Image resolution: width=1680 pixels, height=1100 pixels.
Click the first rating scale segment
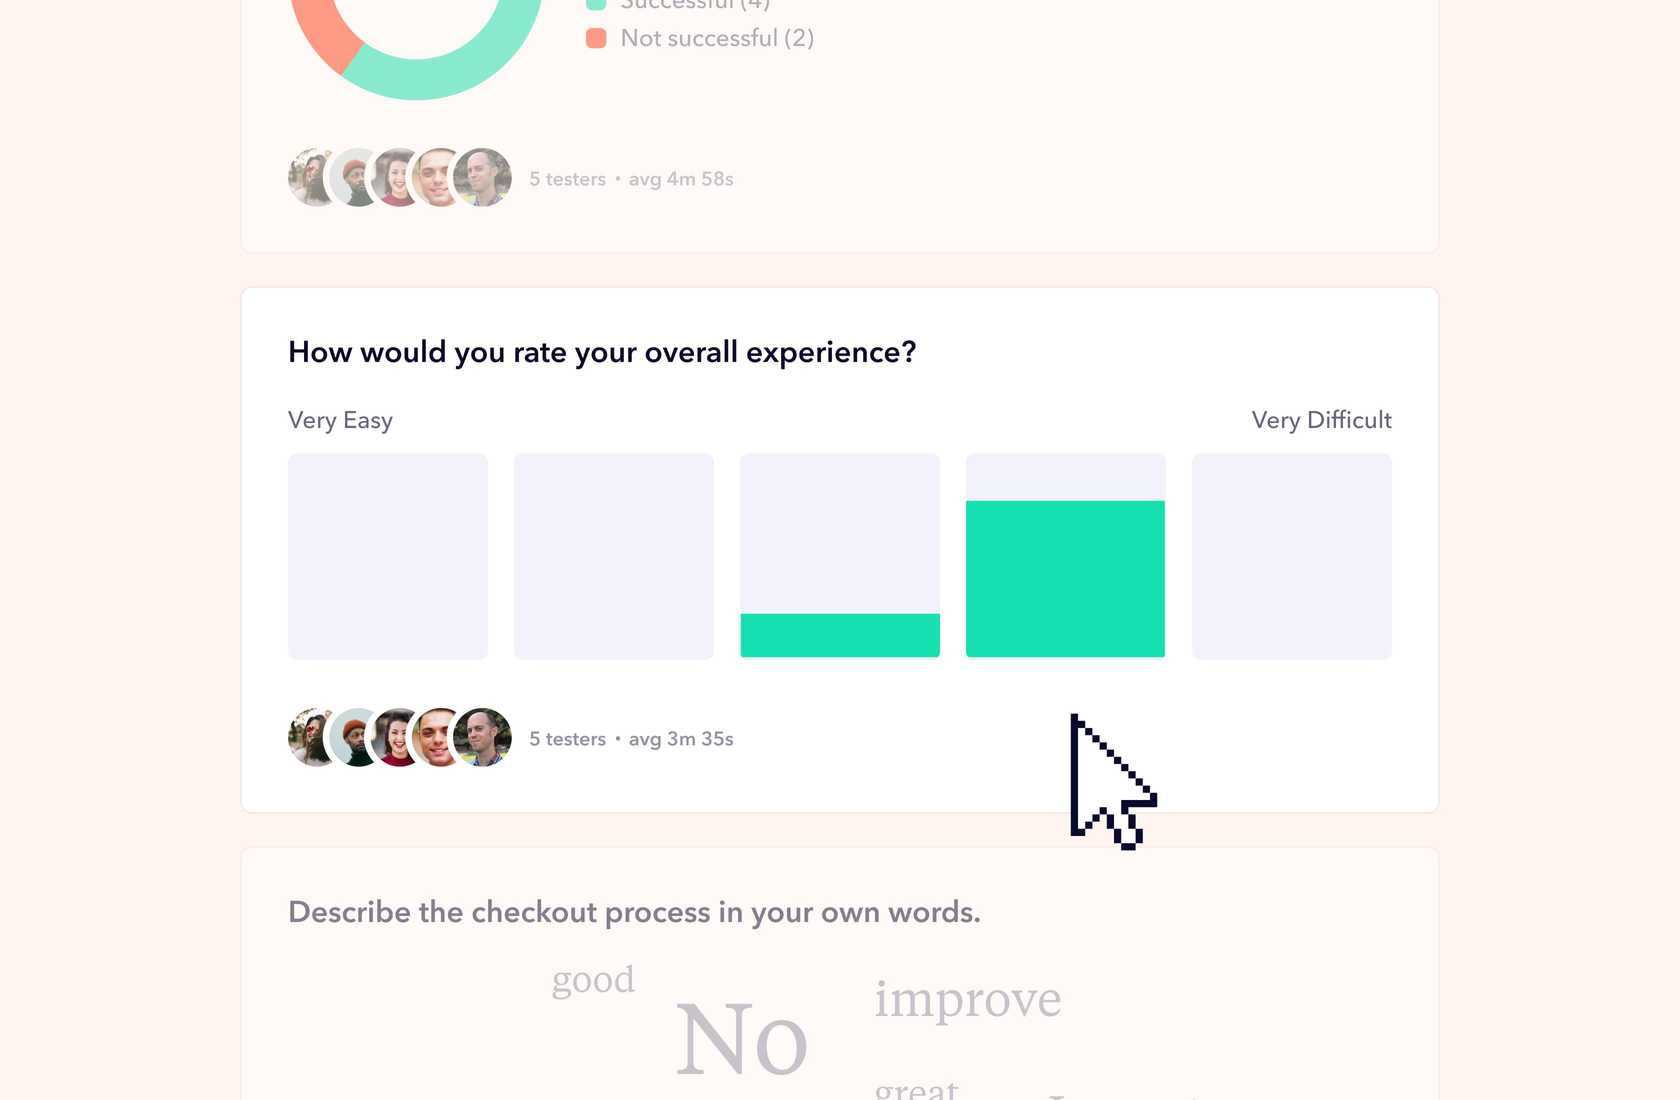coord(387,556)
